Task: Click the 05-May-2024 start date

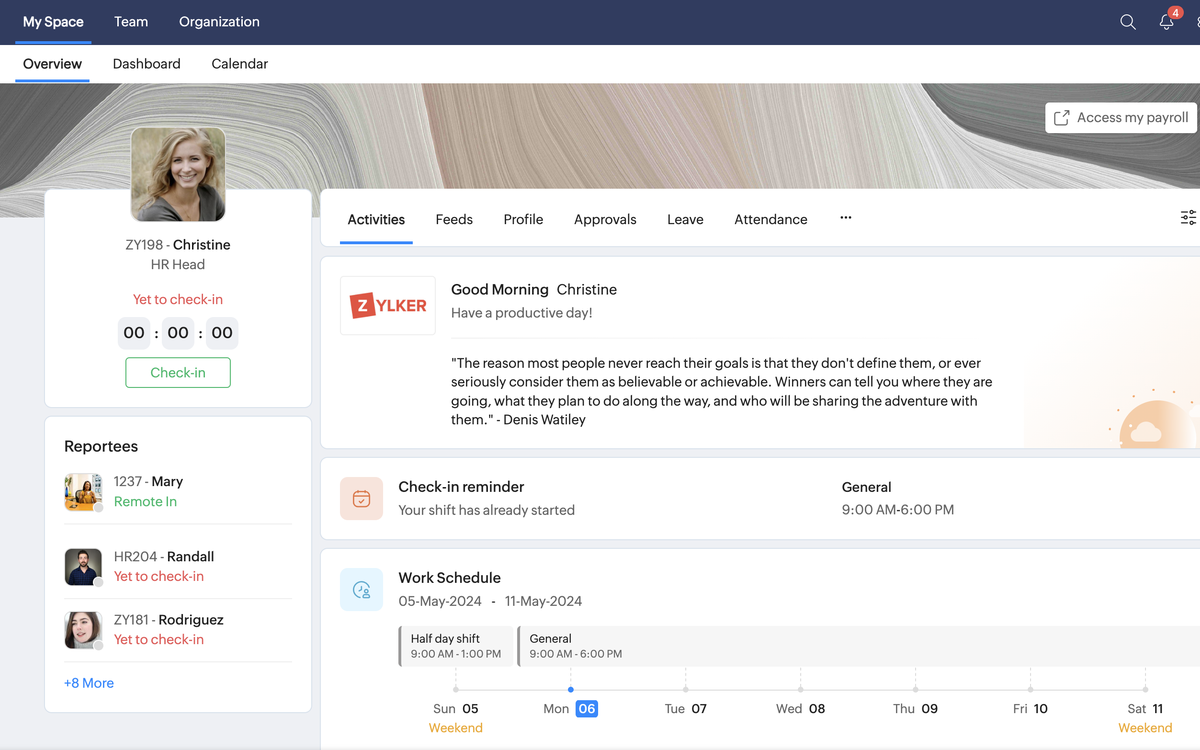Action: 440,601
